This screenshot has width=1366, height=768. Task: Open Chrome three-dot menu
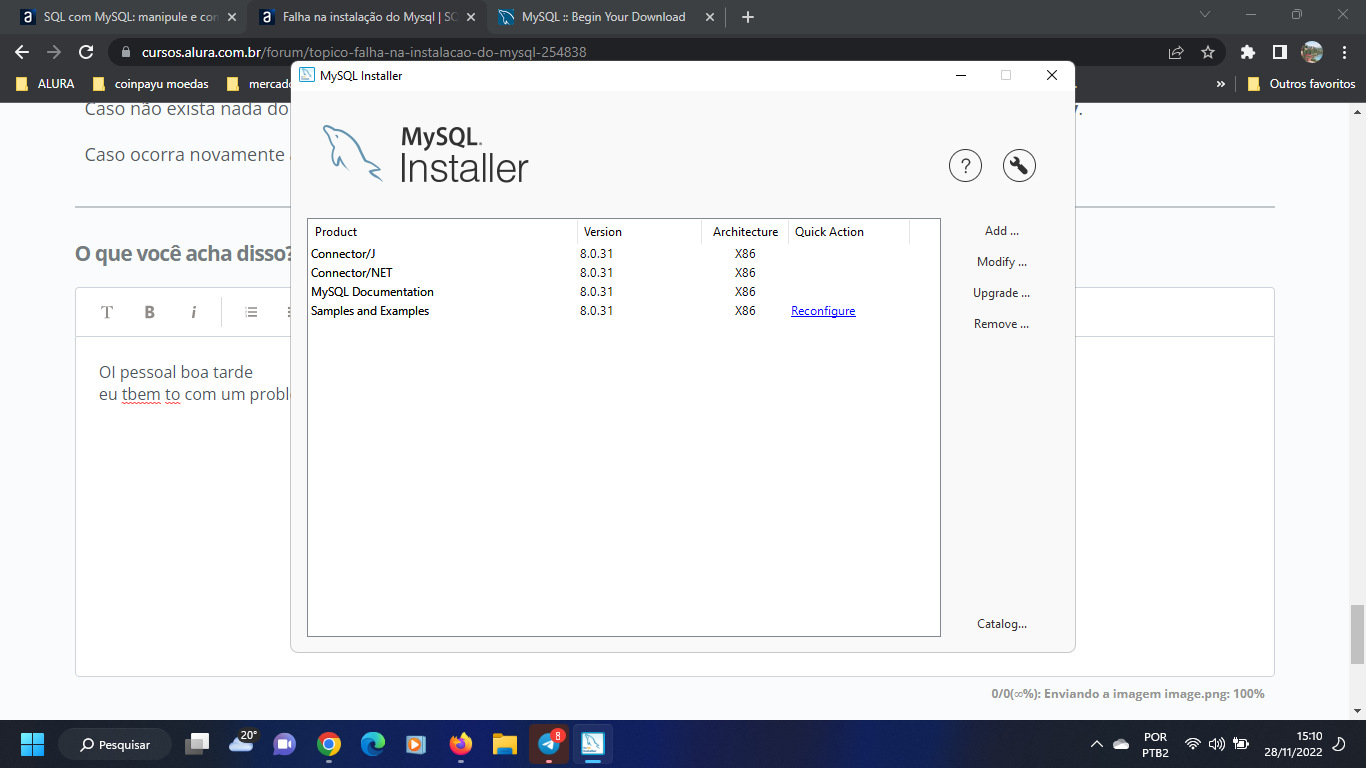pyautogui.click(x=1344, y=52)
